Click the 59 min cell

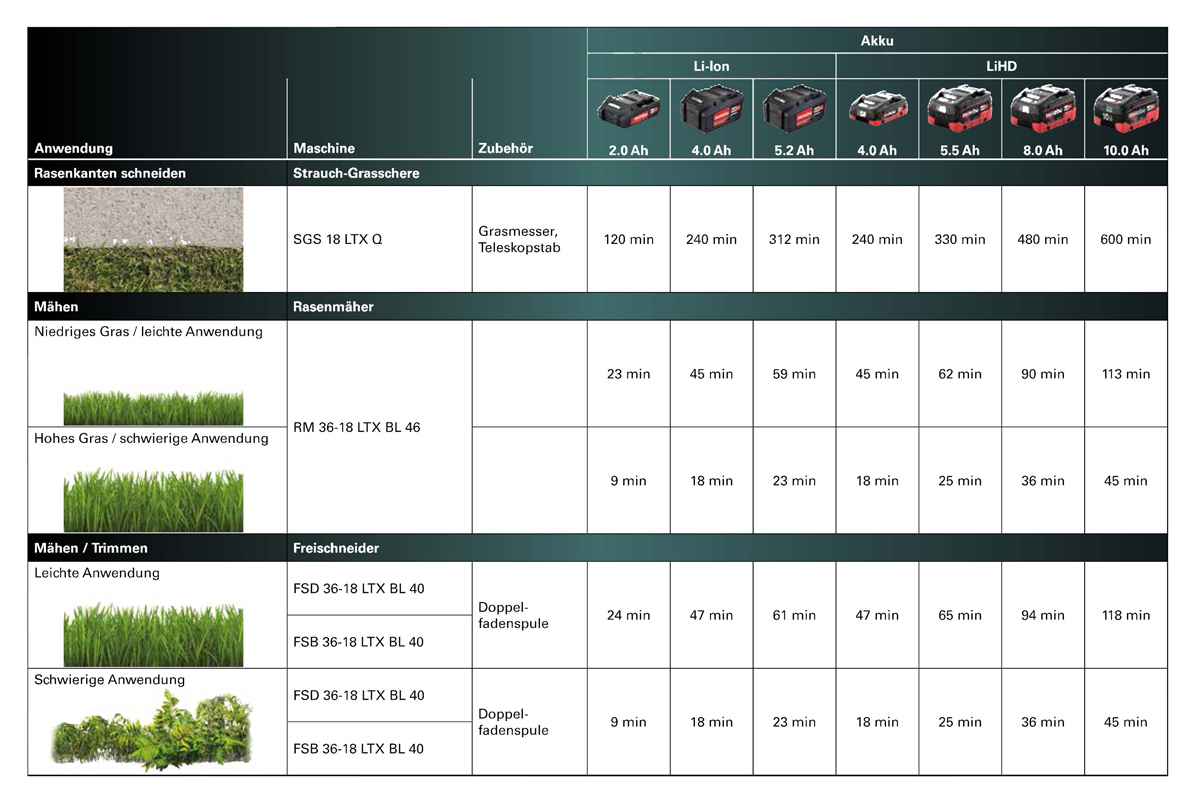pos(794,374)
